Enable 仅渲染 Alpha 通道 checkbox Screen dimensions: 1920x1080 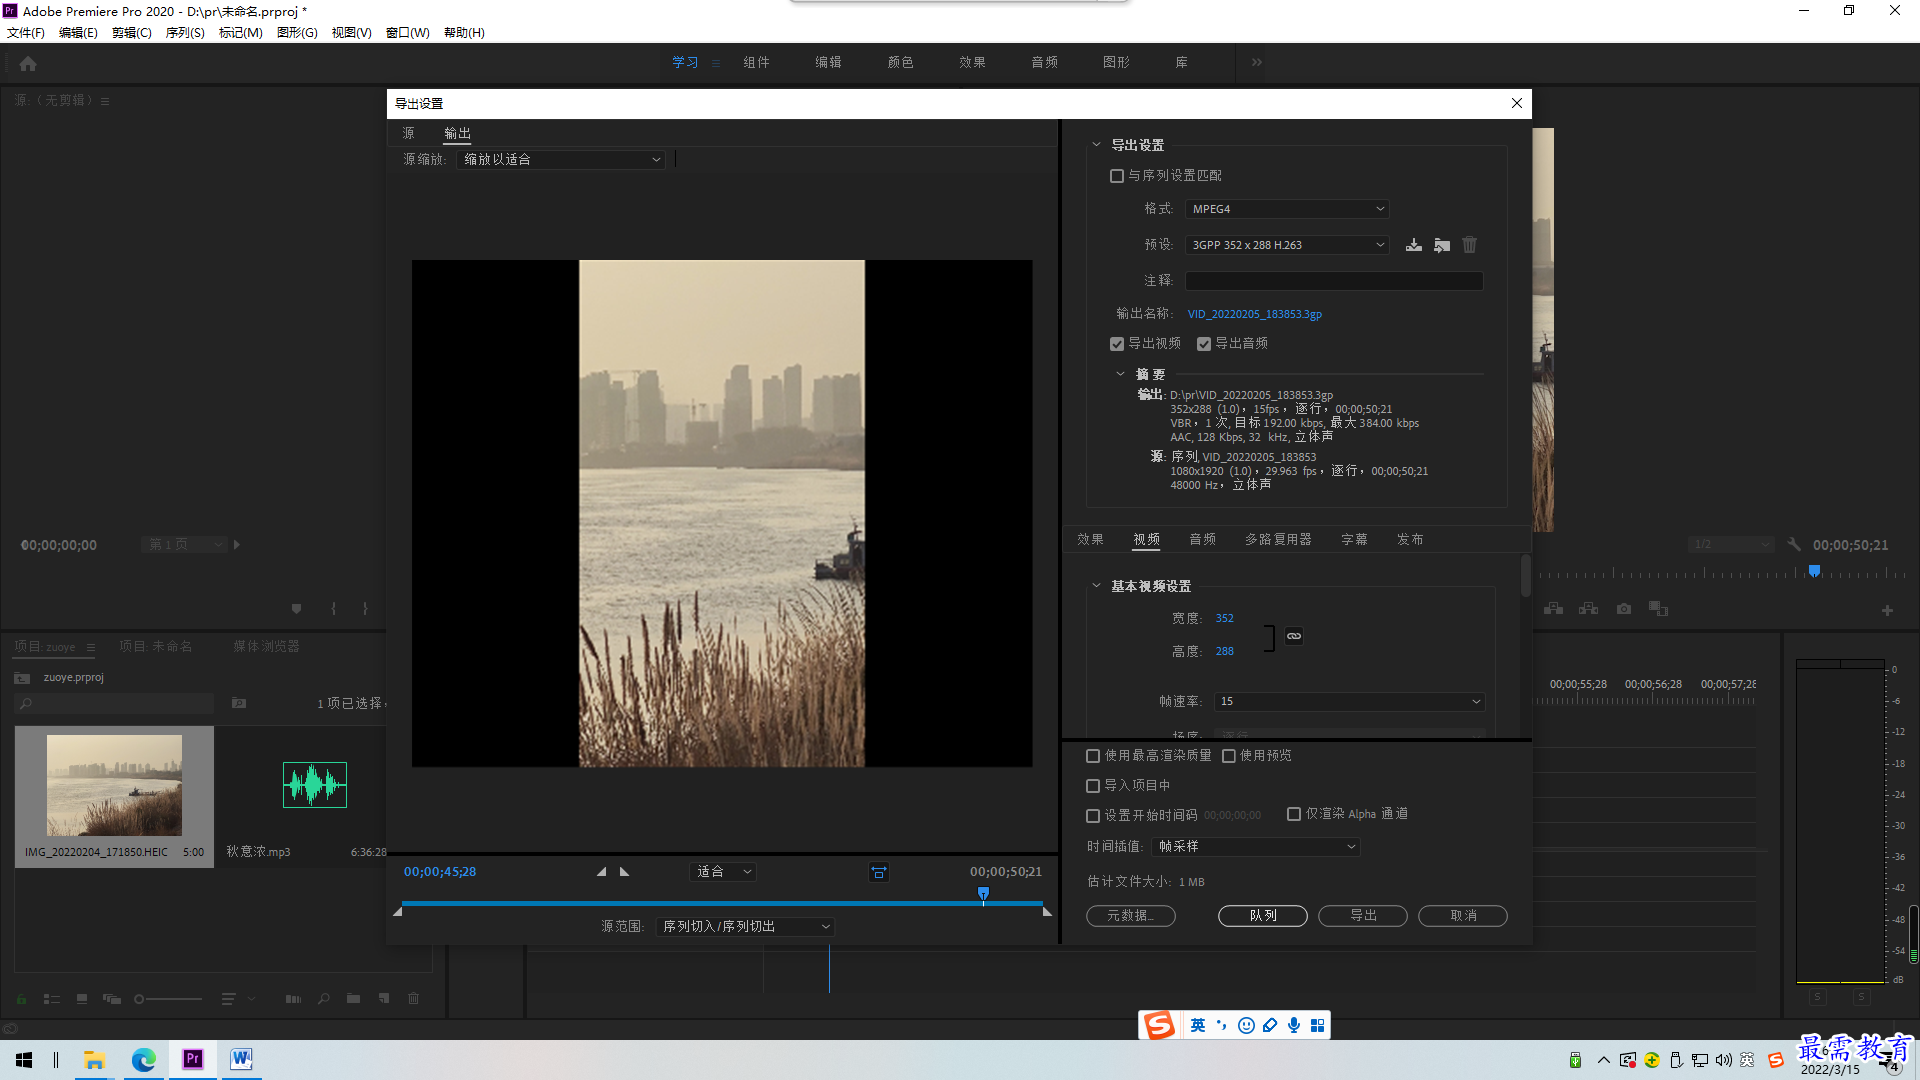(1294, 814)
